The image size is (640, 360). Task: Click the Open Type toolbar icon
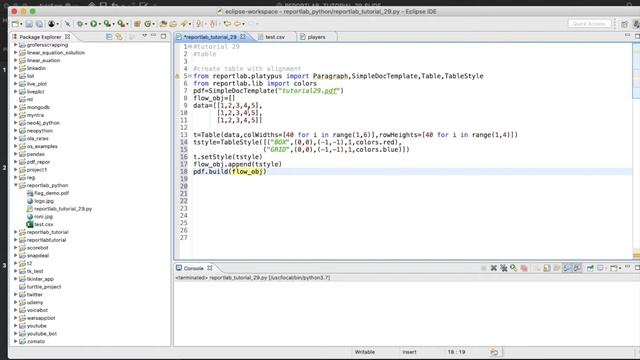click(x=163, y=24)
